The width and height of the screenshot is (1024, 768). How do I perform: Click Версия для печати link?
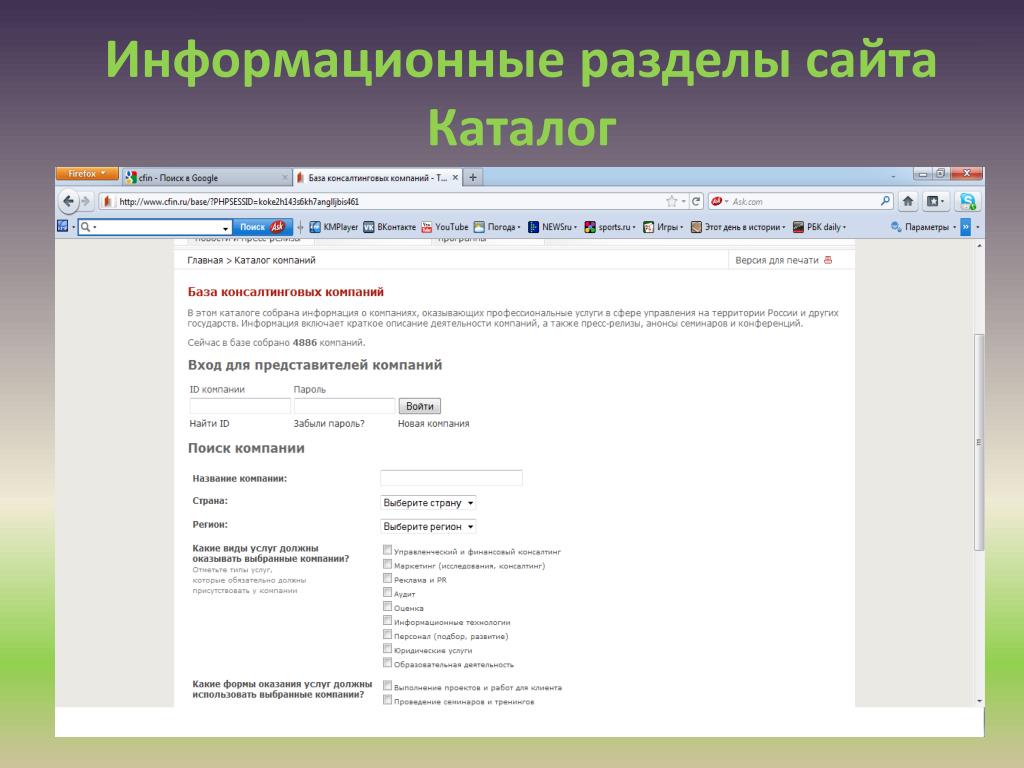(x=776, y=260)
